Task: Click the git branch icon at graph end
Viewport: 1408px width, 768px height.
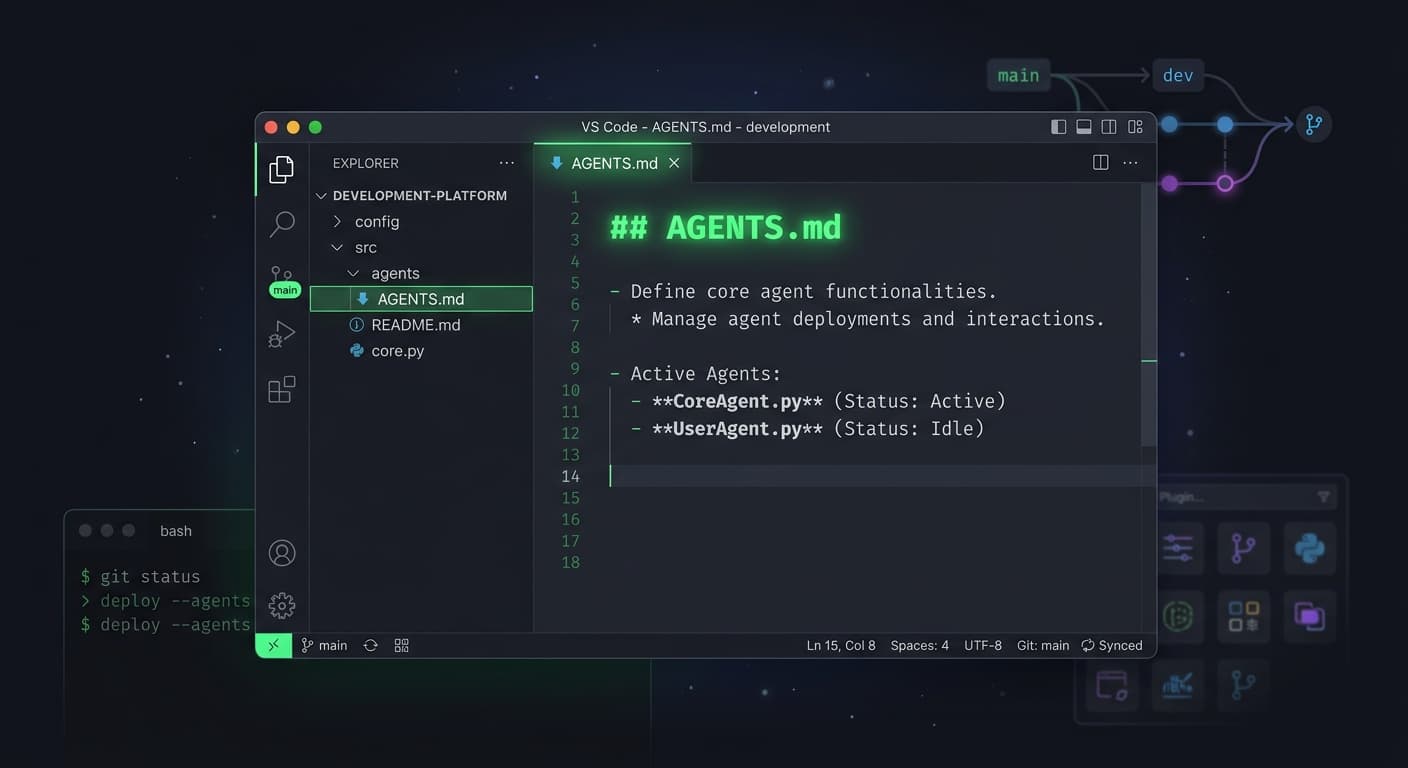Action: 1314,124
